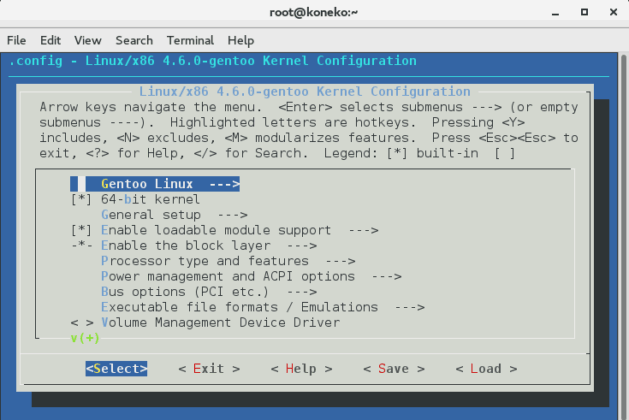Click the <Select> button
629x420 pixels.
(x=116, y=369)
